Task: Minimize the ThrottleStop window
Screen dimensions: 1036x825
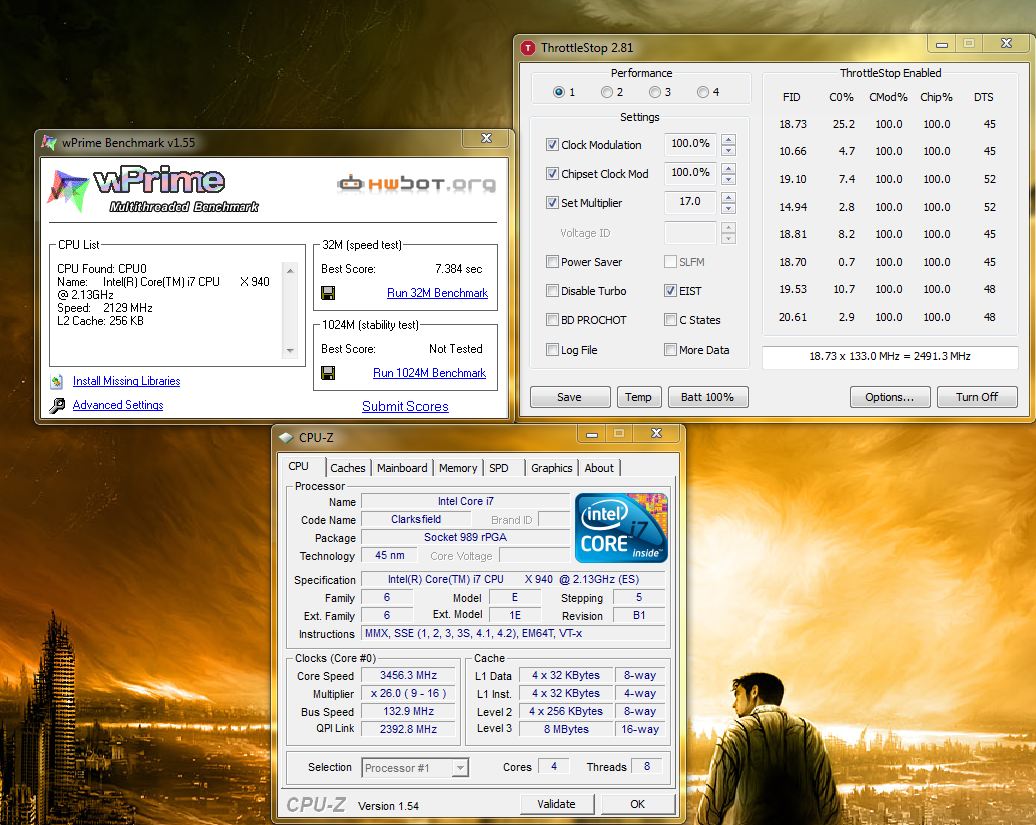Action: point(942,44)
